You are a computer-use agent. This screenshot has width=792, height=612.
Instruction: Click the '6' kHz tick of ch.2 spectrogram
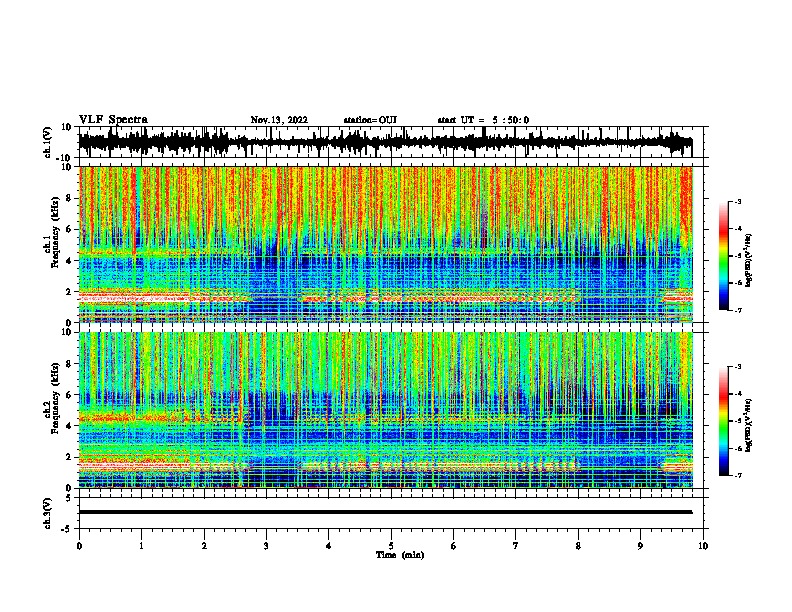pyautogui.click(x=69, y=395)
